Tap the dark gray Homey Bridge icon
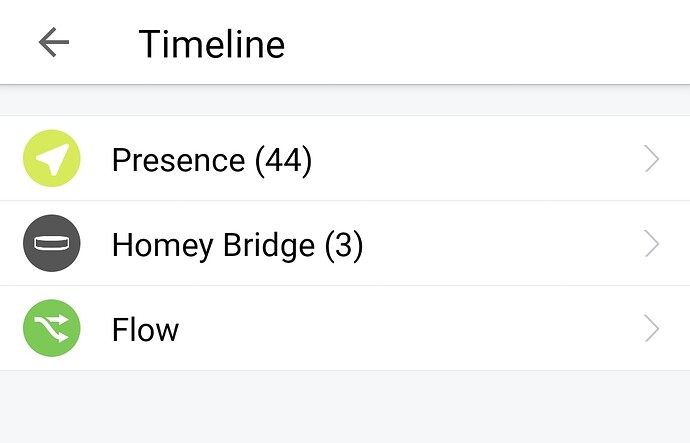This screenshot has height=443, width=690. [51, 244]
